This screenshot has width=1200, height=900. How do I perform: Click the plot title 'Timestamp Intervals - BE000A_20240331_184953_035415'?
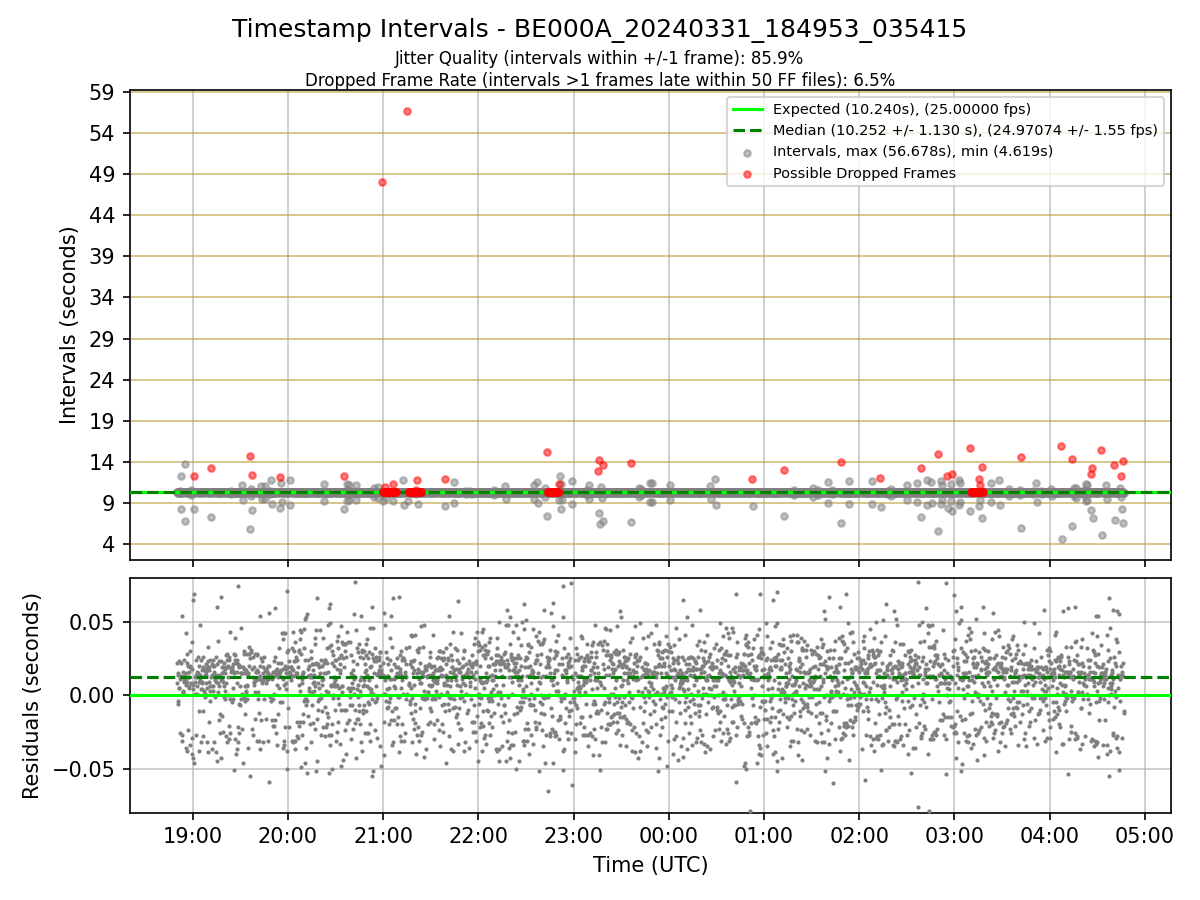tap(599, 29)
